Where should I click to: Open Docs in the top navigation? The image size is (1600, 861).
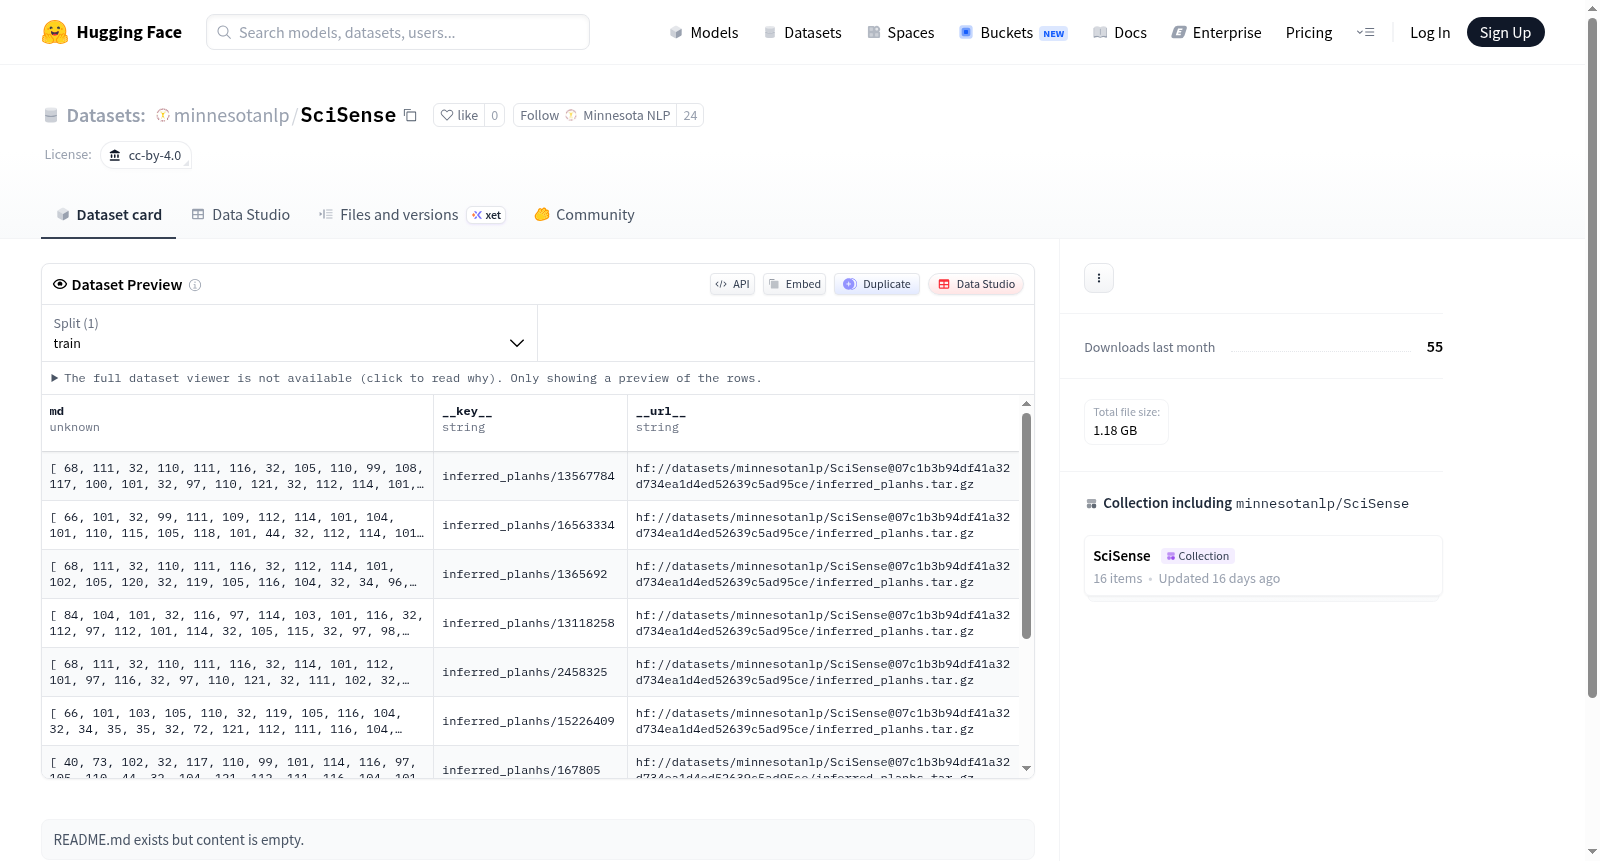pos(1120,32)
